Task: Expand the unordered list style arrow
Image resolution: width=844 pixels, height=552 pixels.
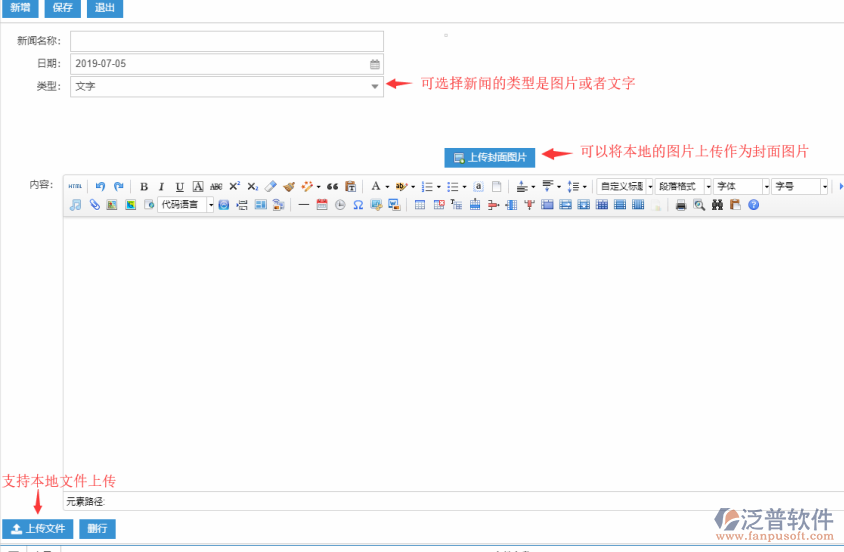Action: tap(465, 187)
